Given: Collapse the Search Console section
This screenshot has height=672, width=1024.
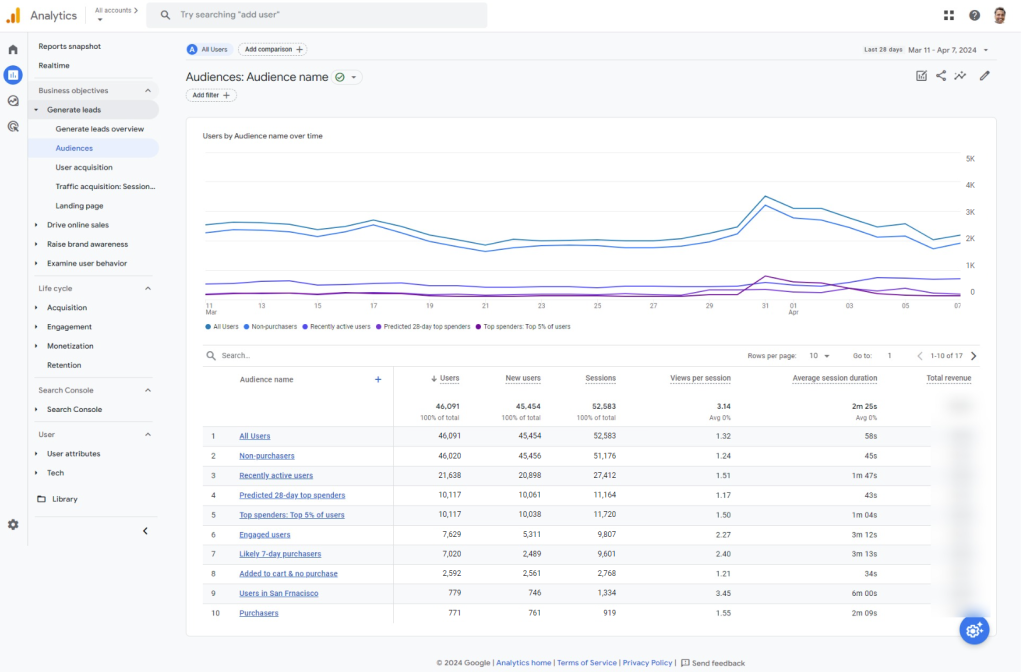Looking at the screenshot, I should point(148,391).
